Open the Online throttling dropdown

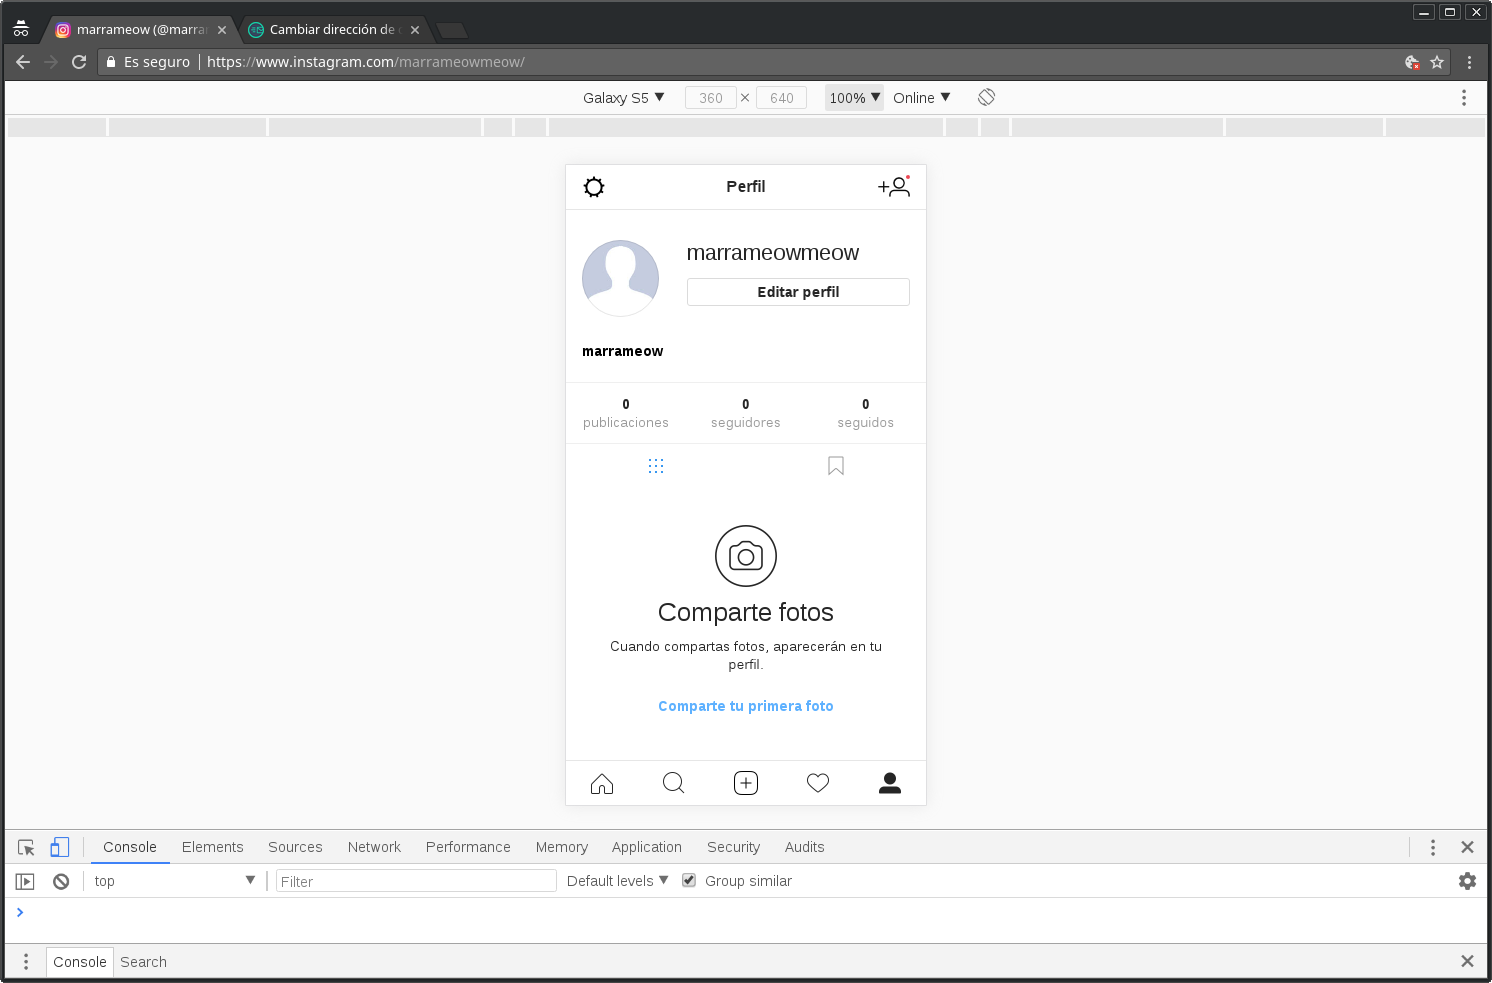click(921, 98)
